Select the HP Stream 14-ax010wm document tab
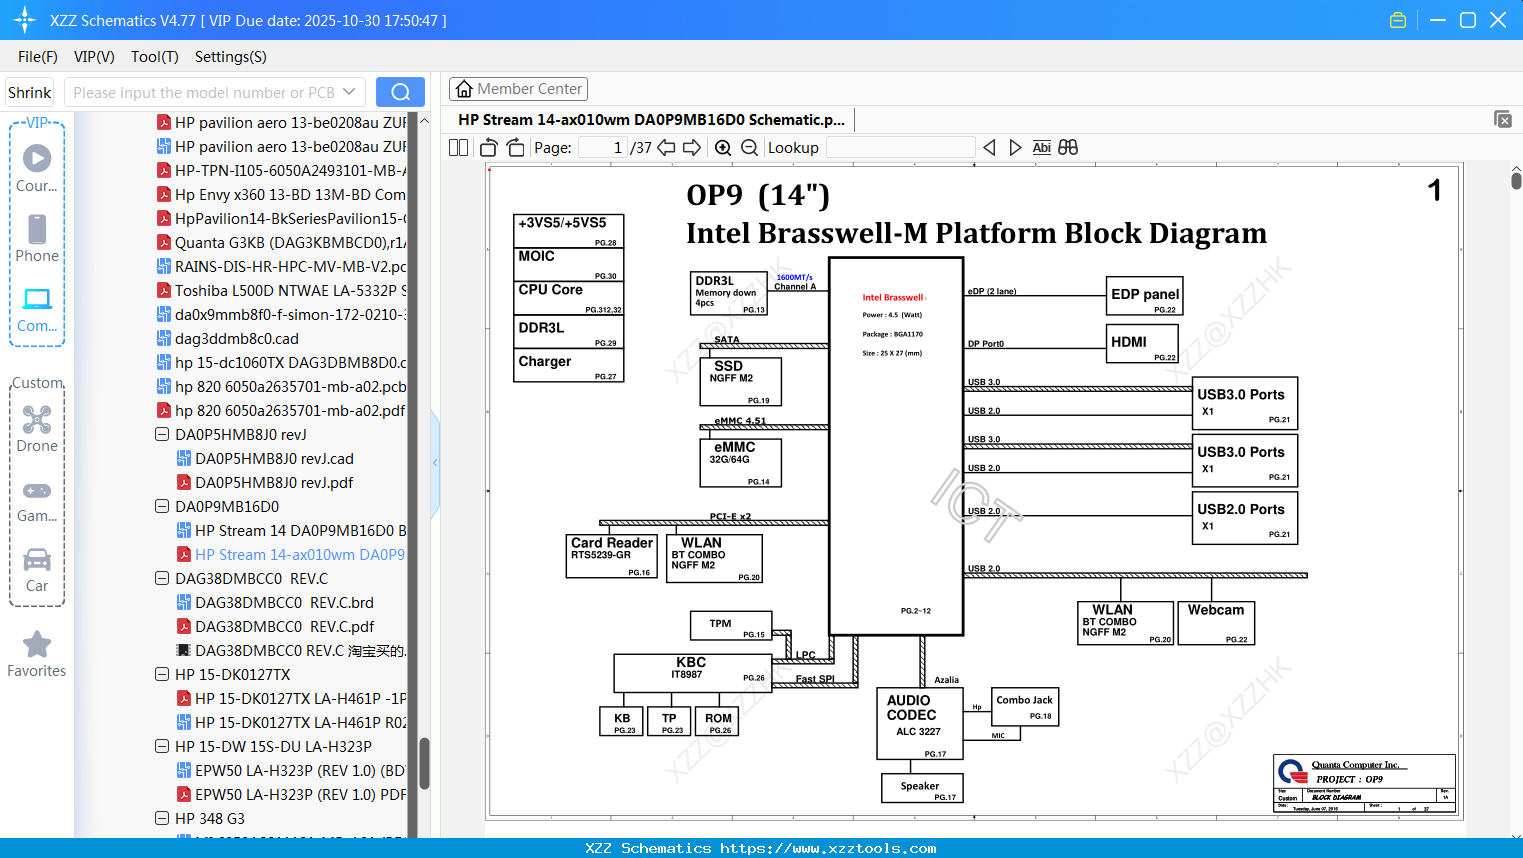Image resolution: width=1523 pixels, height=858 pixels. tap(651, 119)
